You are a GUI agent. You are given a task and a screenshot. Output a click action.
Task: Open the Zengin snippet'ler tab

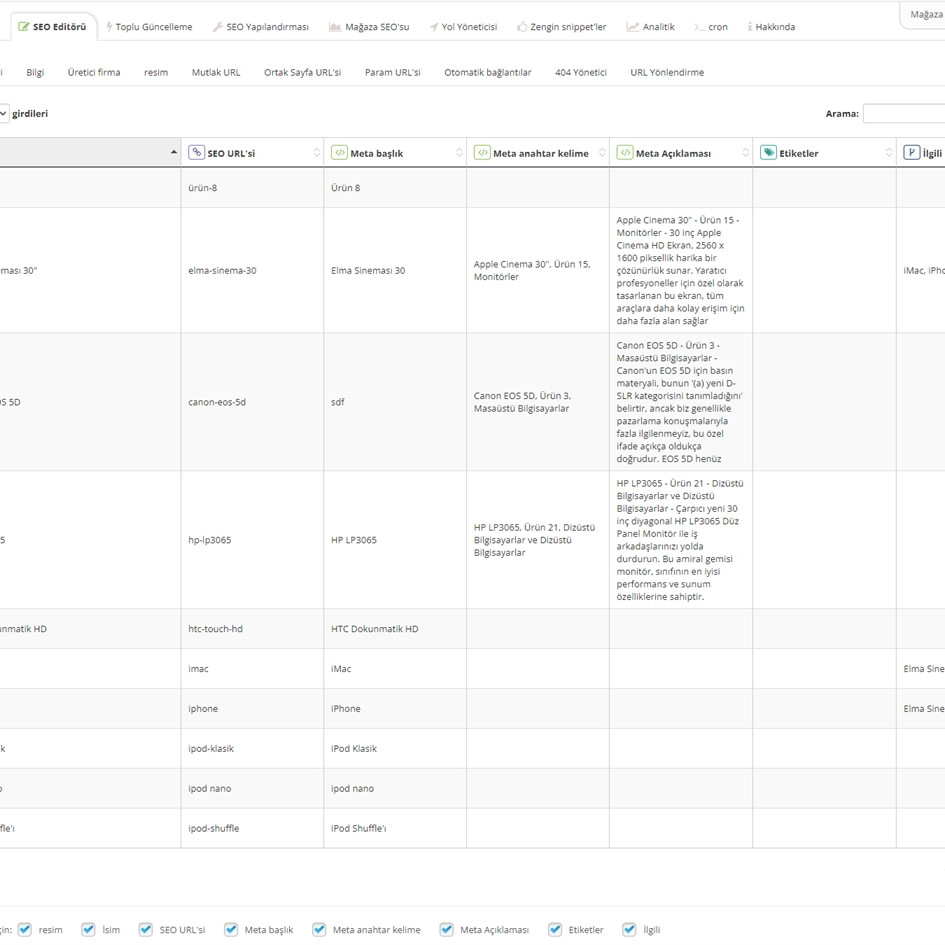point(561,27)
